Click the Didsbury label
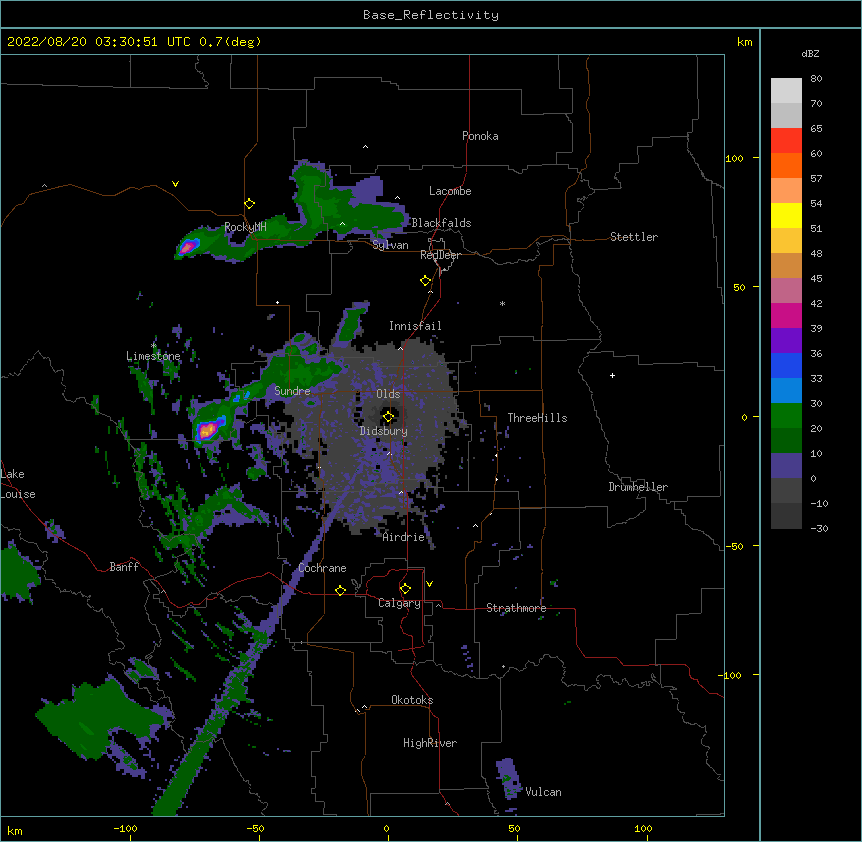Screen dimensions: 862x842 (x=384, y=431)
